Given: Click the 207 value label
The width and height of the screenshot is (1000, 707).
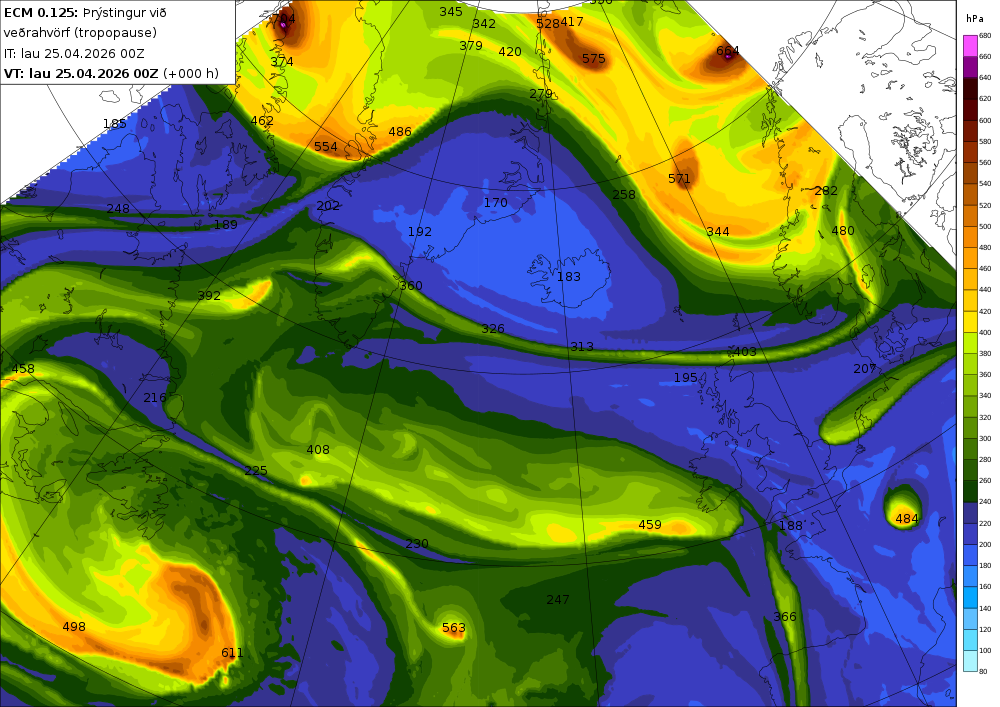Looking at the screenshot, I should click(x=865, y=368).
